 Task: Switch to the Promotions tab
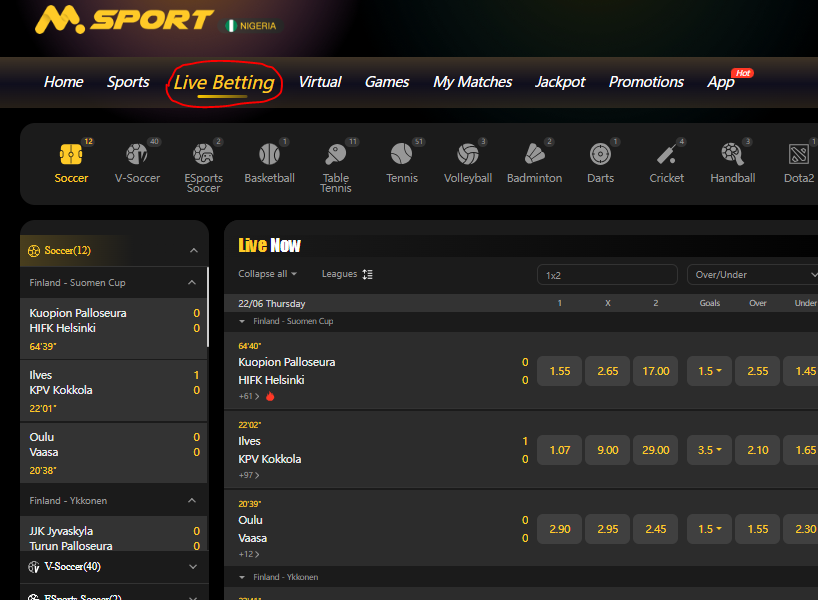(646, 82)
